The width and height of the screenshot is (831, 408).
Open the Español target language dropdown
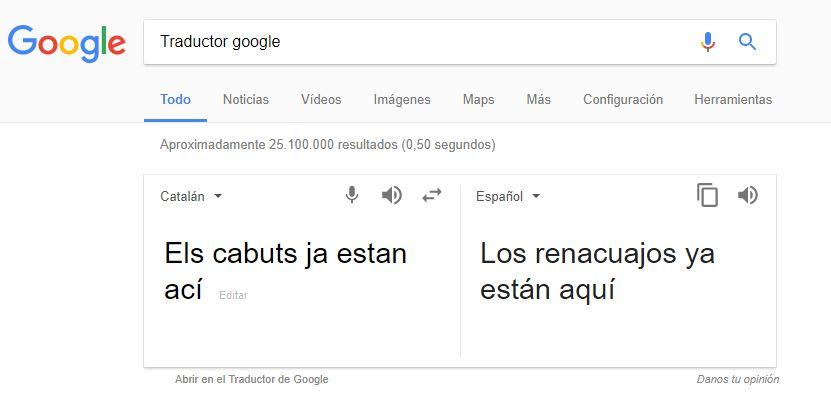click(508, 197)
